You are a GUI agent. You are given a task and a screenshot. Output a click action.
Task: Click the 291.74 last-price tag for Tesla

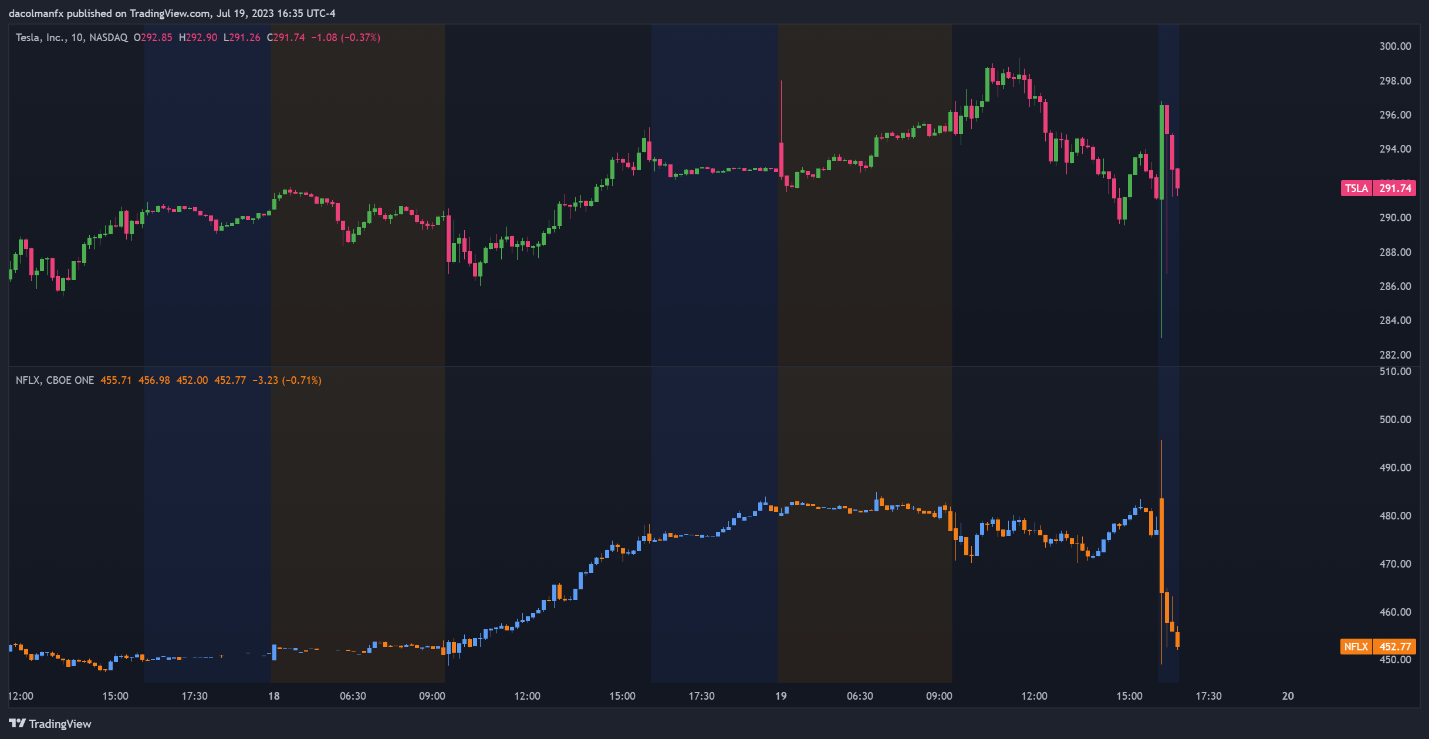(1395, 188)
